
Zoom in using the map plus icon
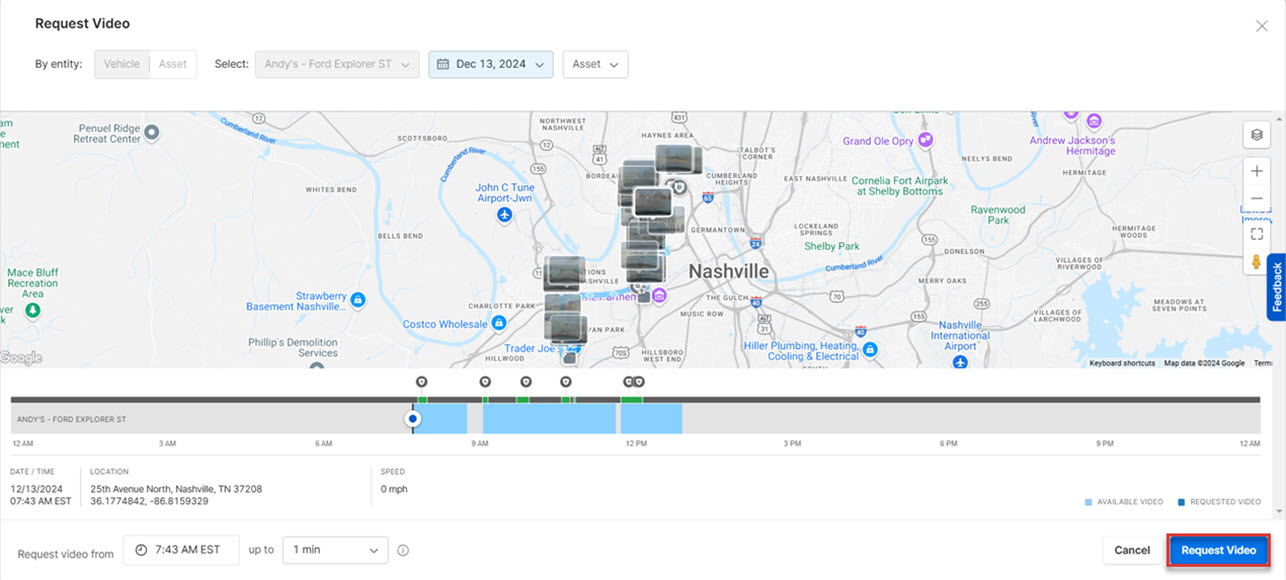(x=1256, y=170)
